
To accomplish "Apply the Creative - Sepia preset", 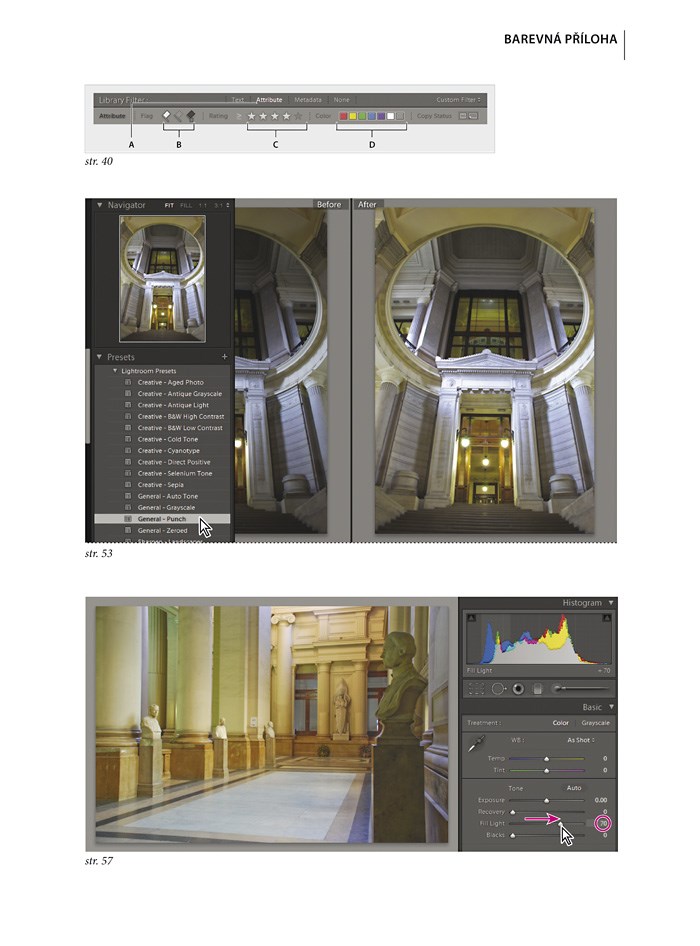I will 160,485.
